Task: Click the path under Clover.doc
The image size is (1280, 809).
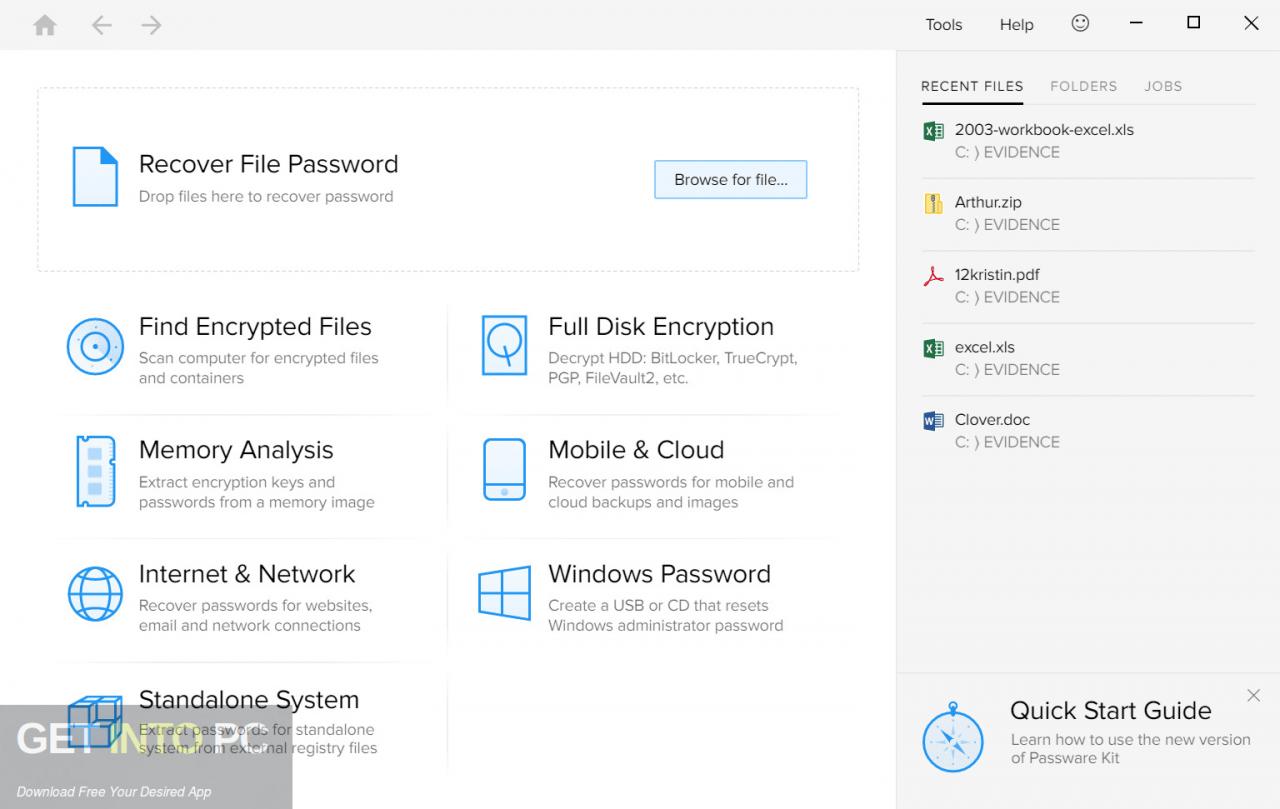Action: [1007, 442]
